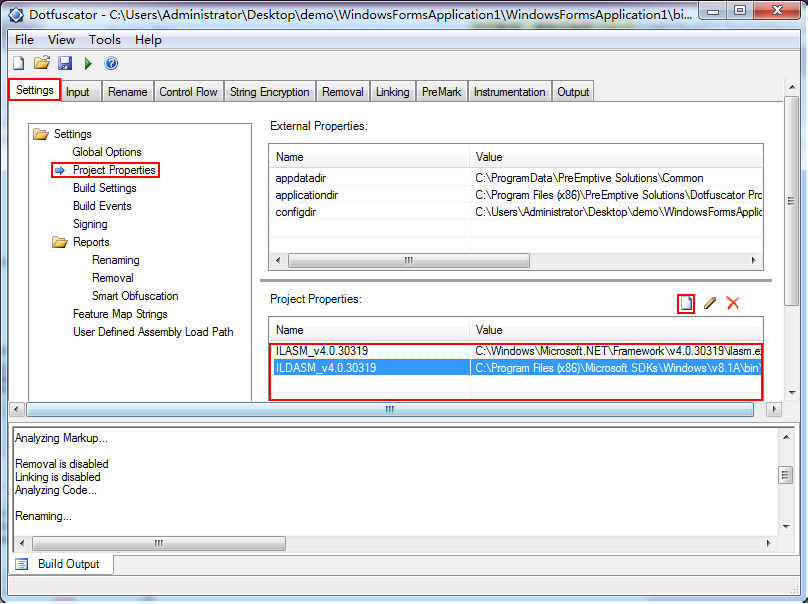
Task: Select the appdatadir external property row
Action: point(516,178)
